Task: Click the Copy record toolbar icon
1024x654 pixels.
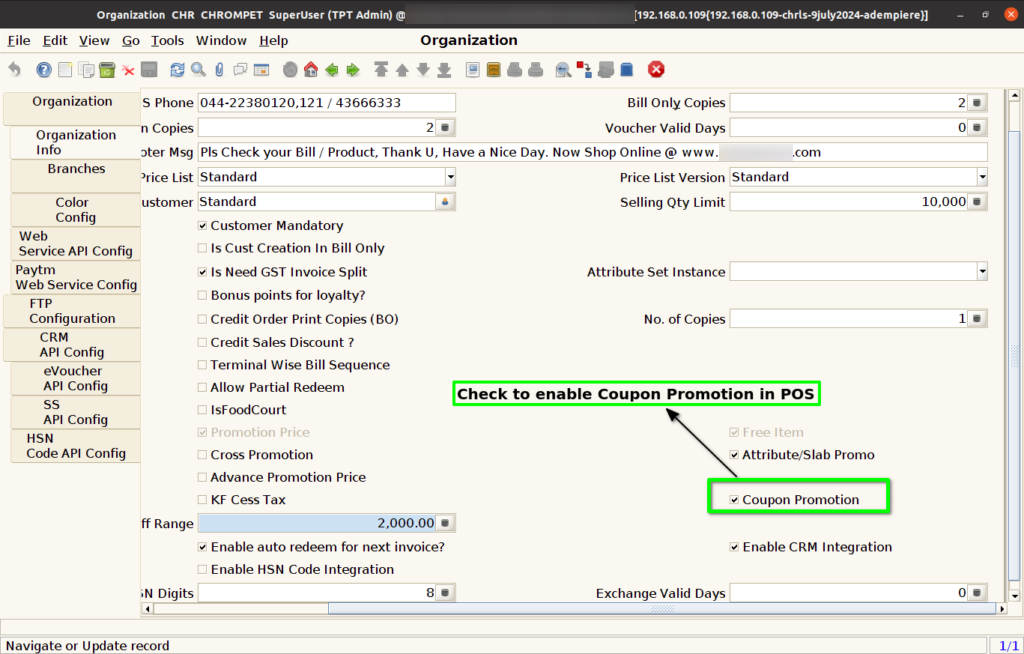Action: (86, 69)
